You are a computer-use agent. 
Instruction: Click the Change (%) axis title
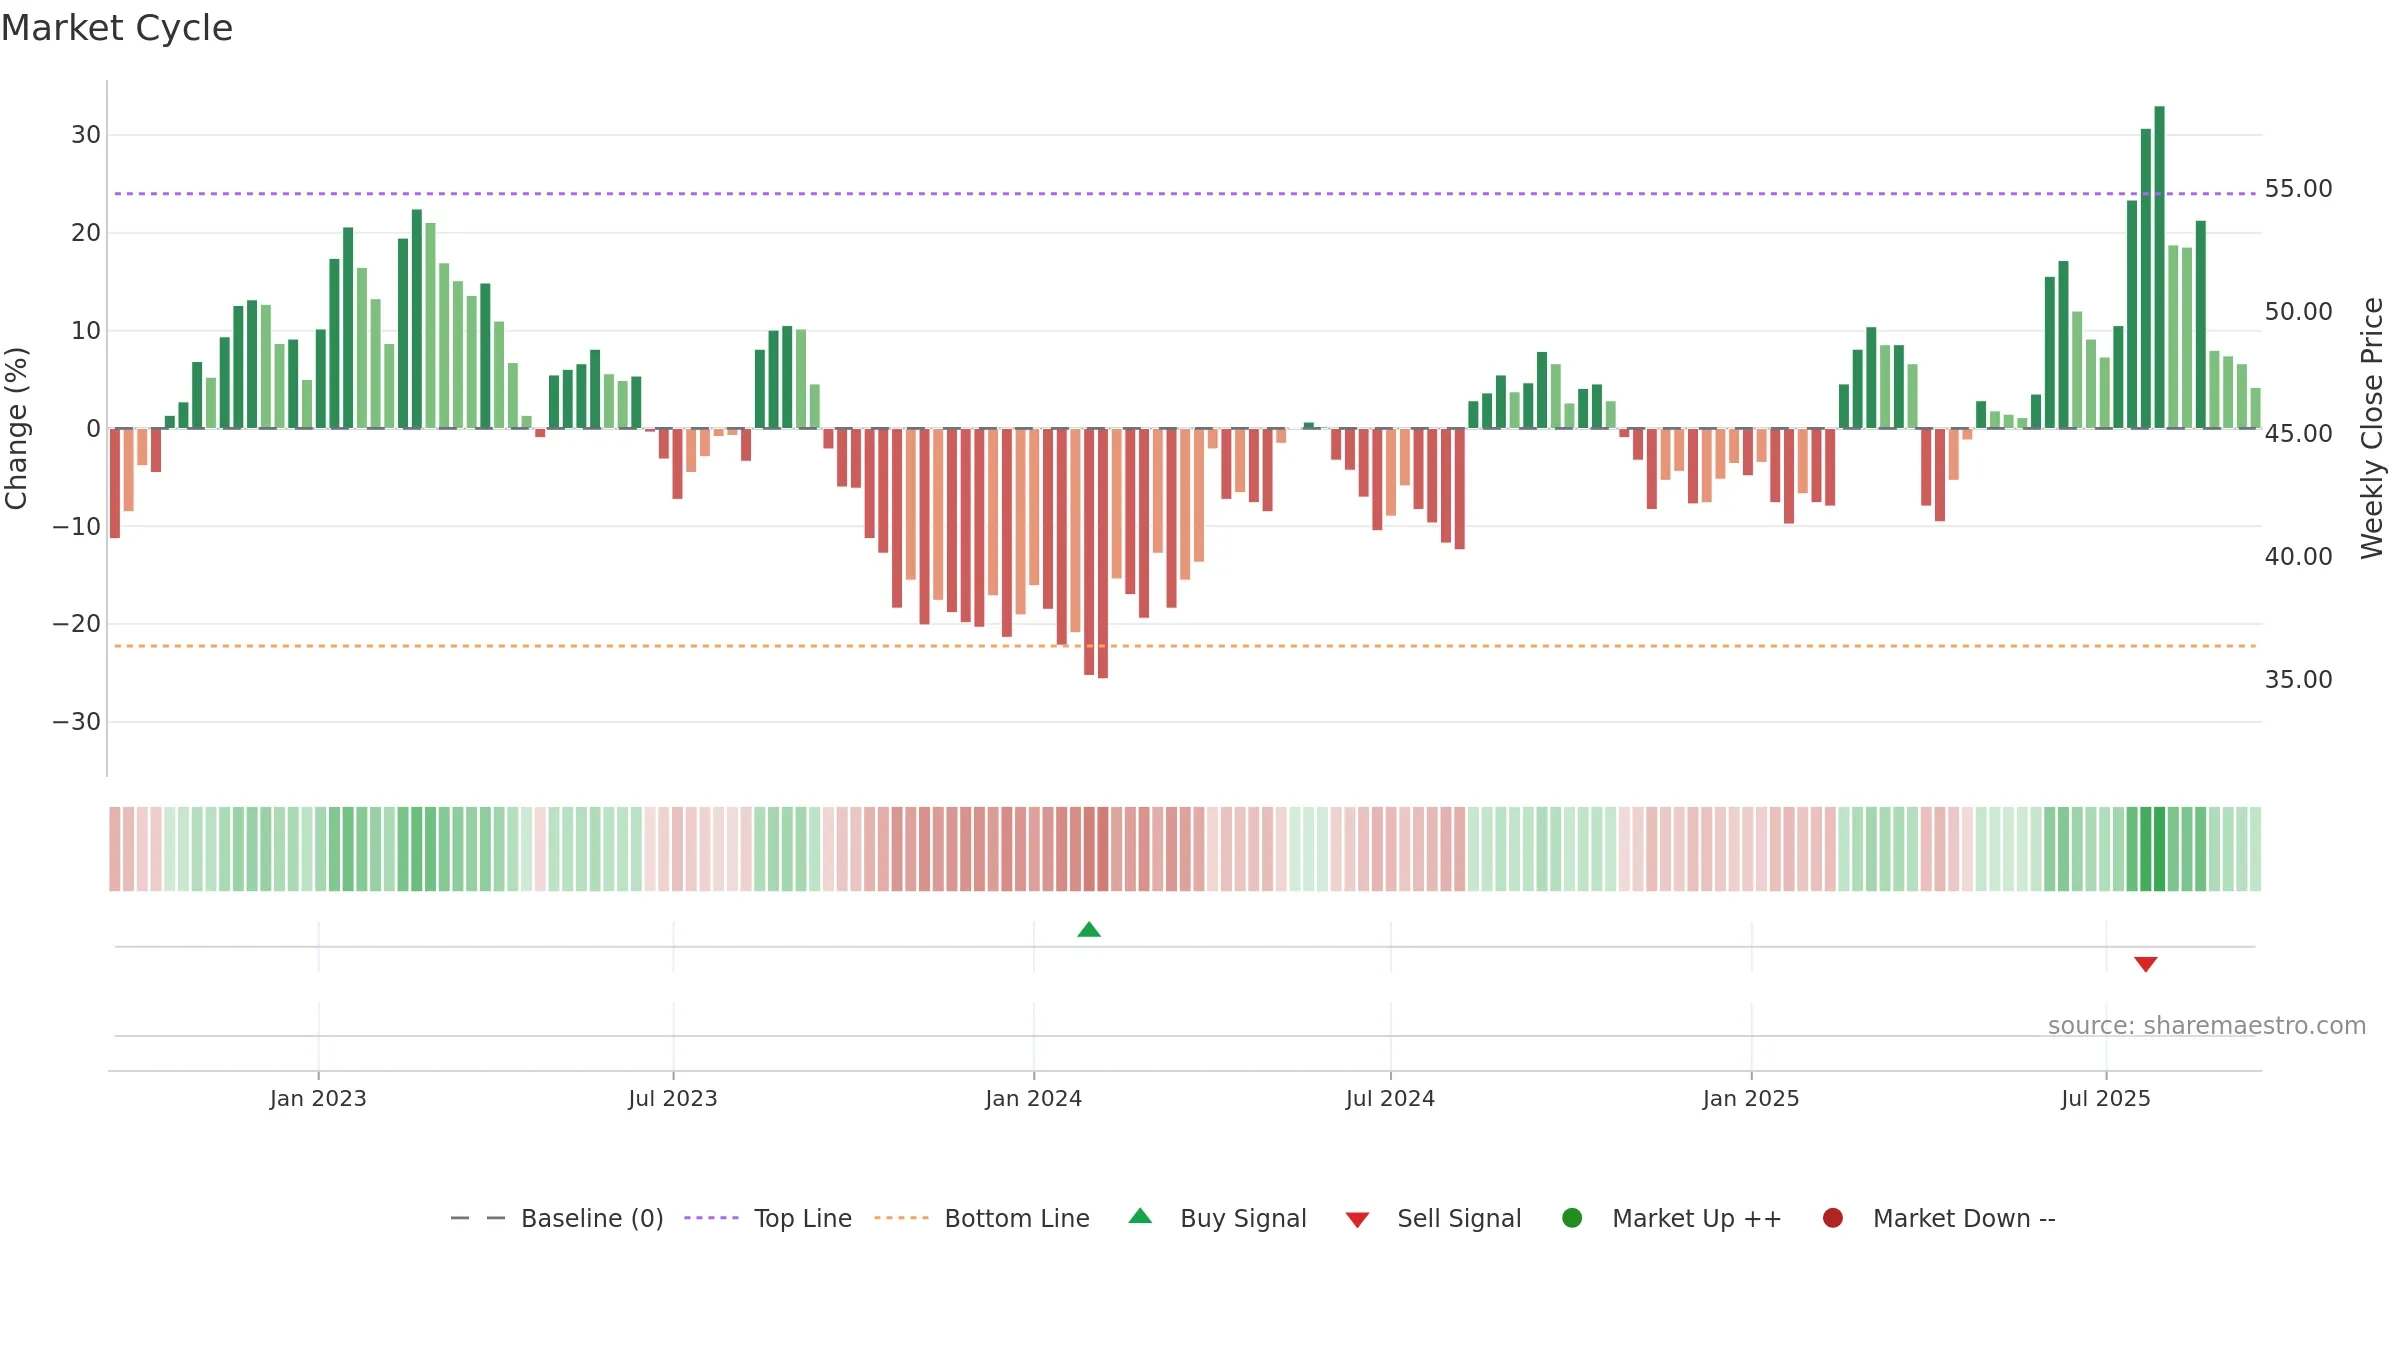(16, 428)
